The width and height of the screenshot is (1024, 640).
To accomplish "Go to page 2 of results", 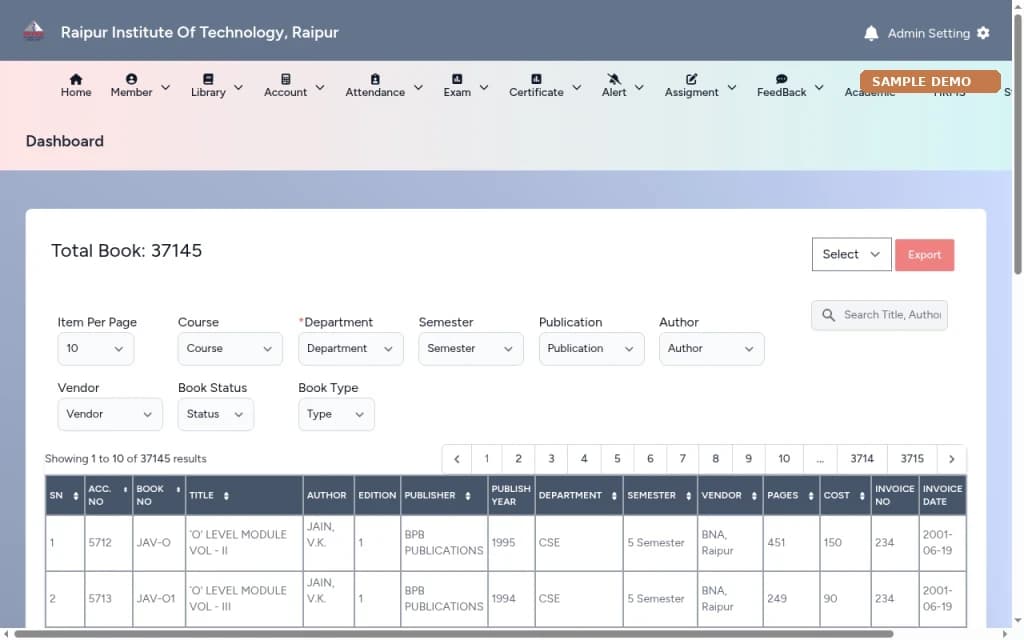I will pyautogui.click(x=518, y=458).
